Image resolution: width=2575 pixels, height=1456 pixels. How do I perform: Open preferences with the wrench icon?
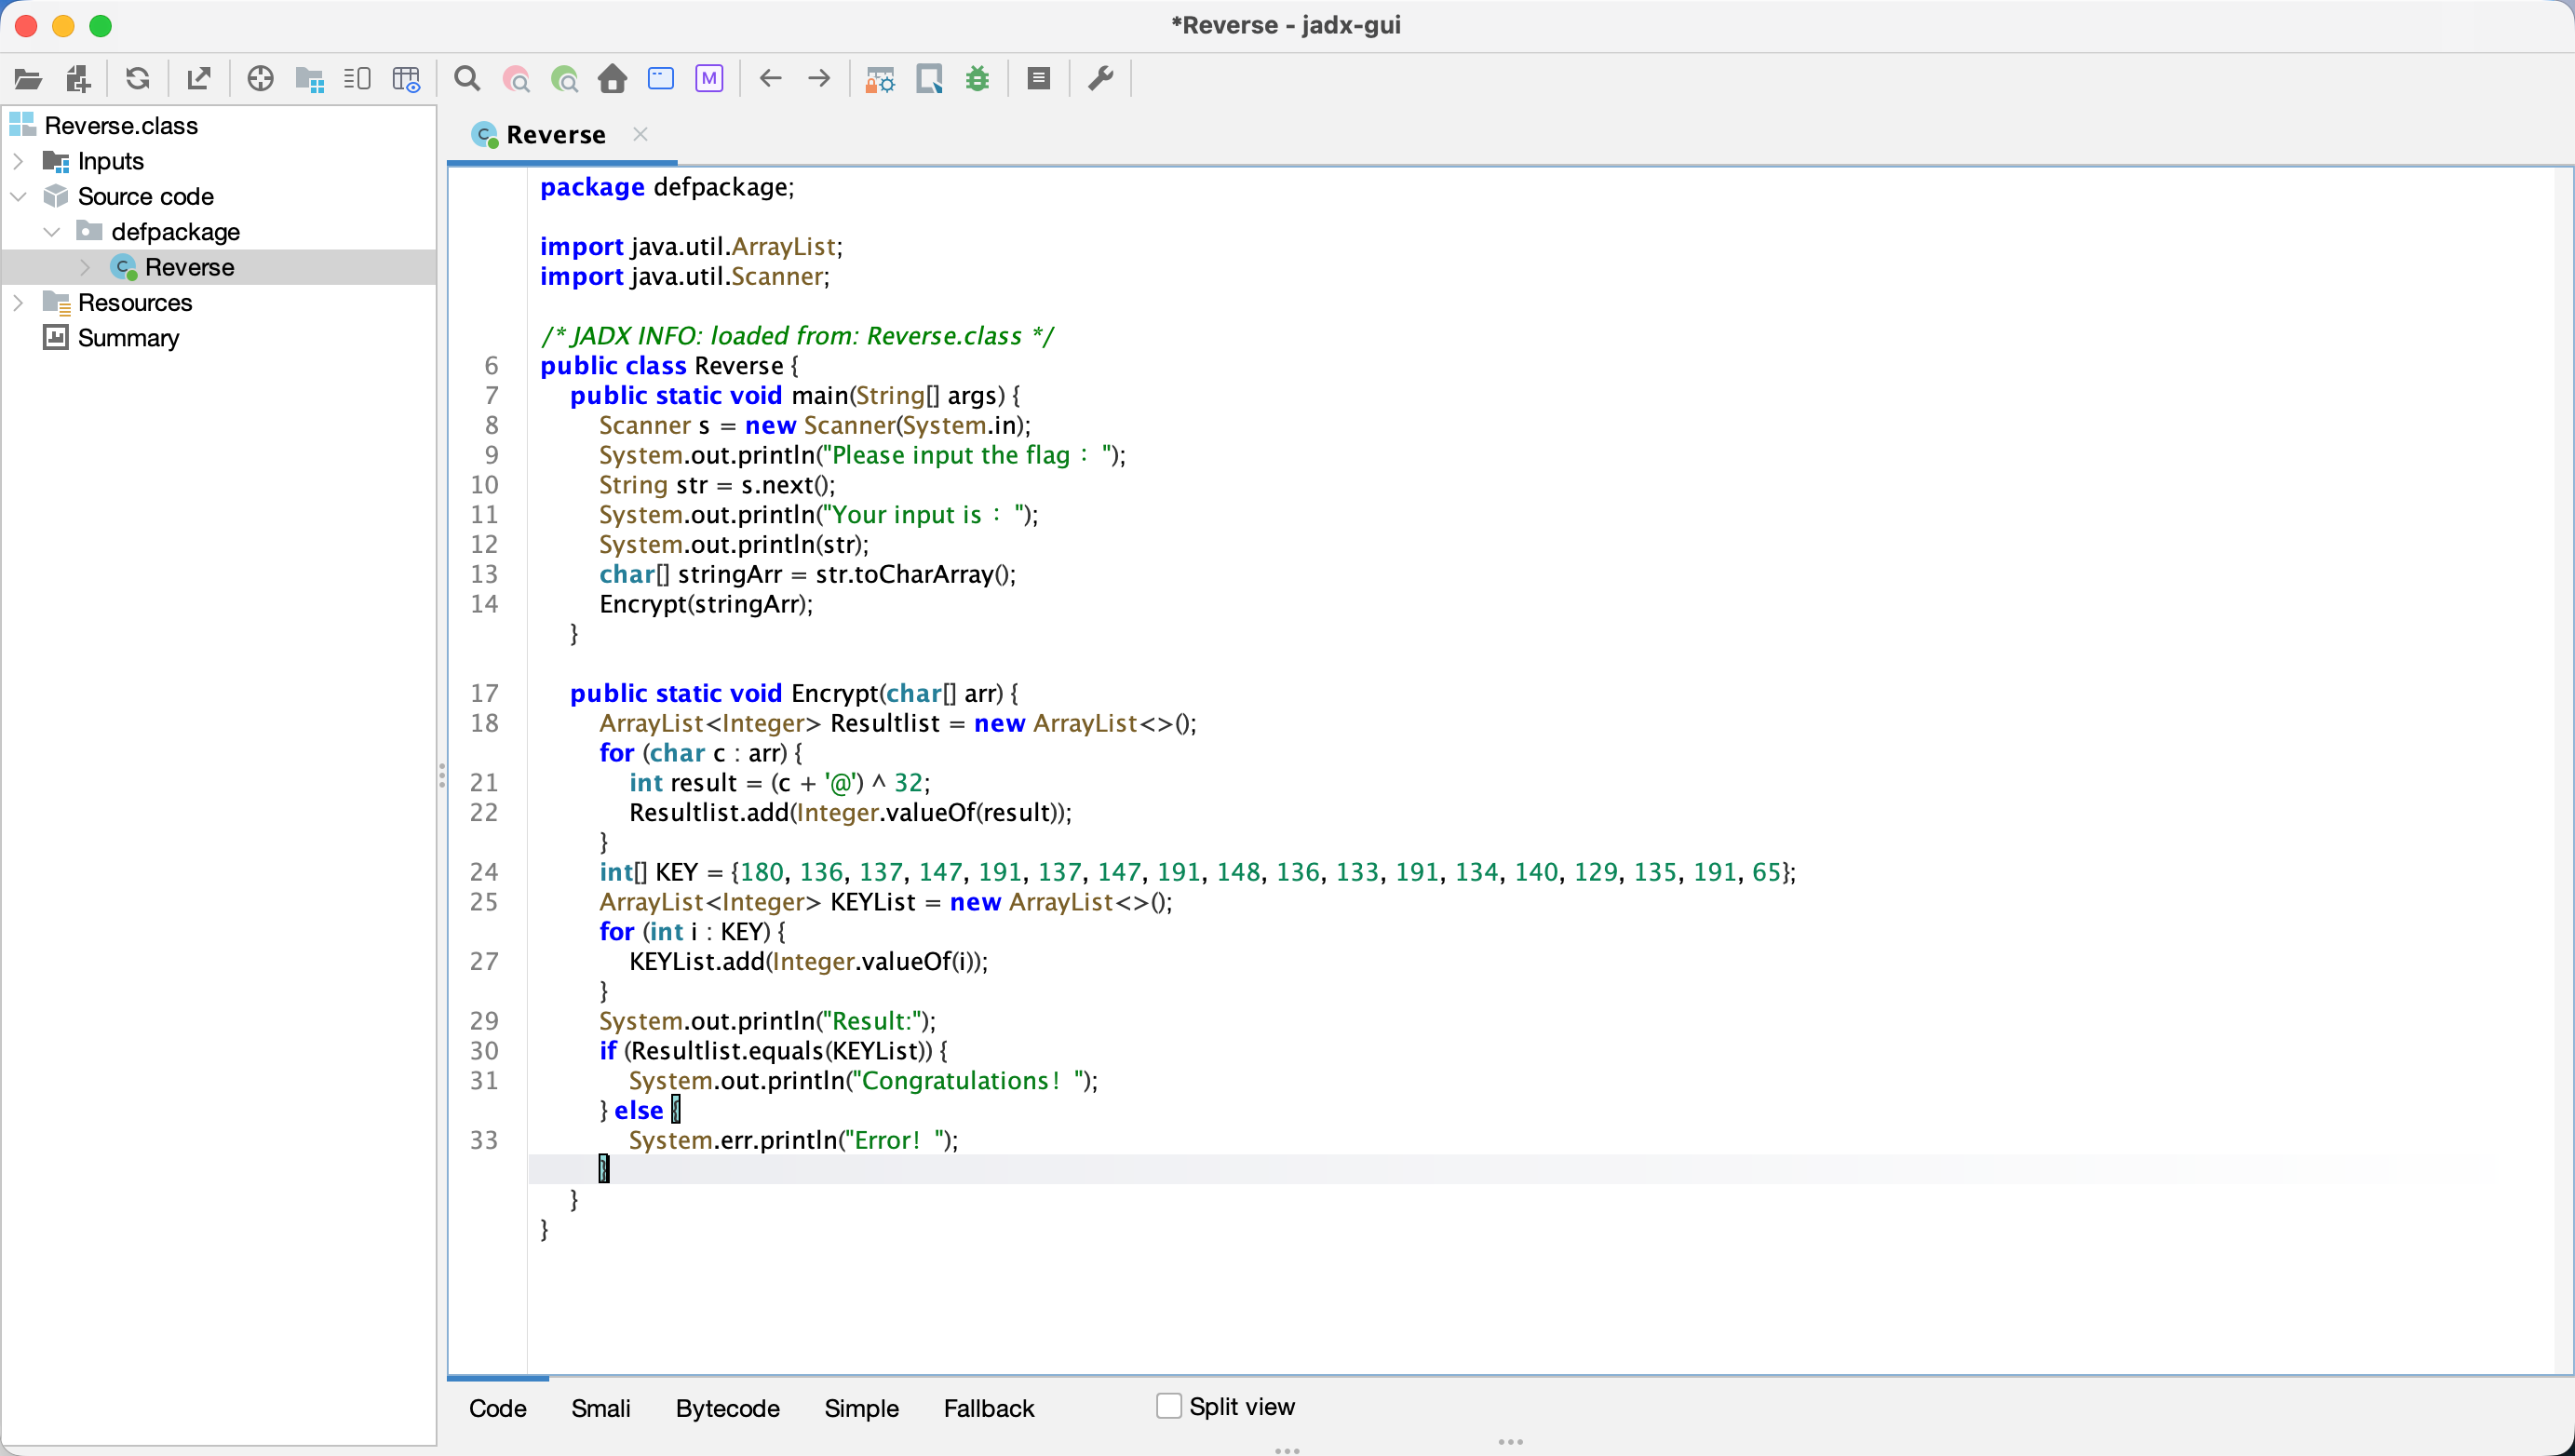coord(1101,79)
